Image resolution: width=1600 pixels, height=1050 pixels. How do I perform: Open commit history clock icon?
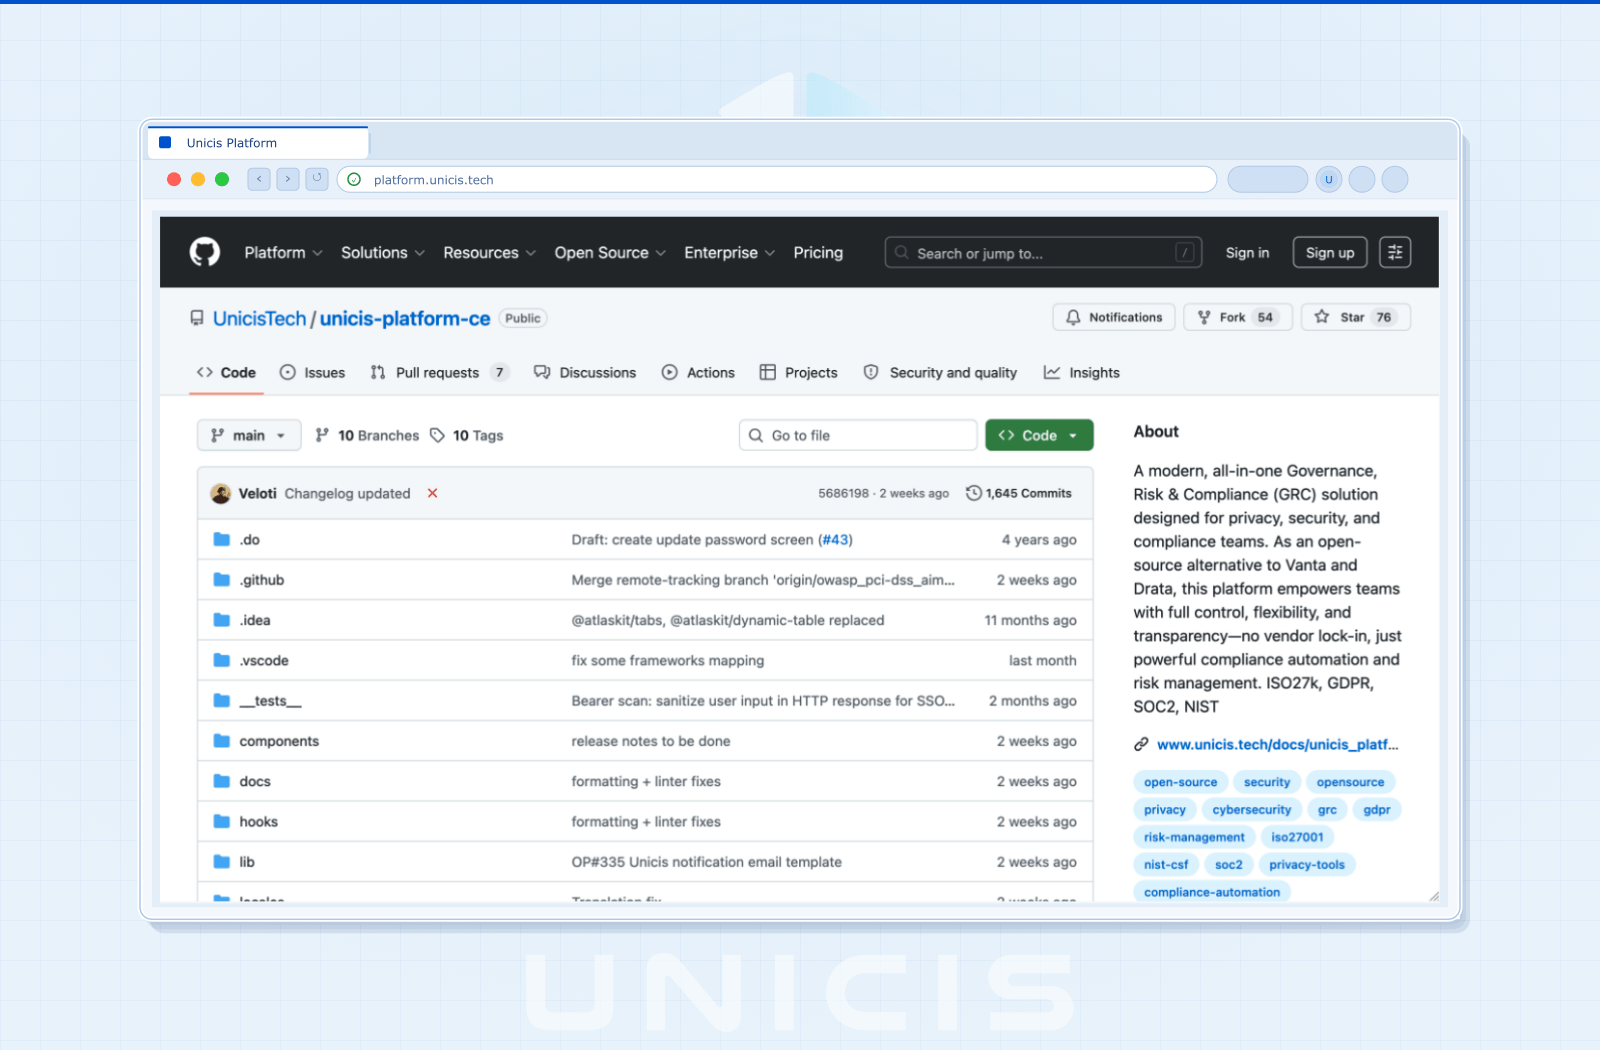pos(973,493)
